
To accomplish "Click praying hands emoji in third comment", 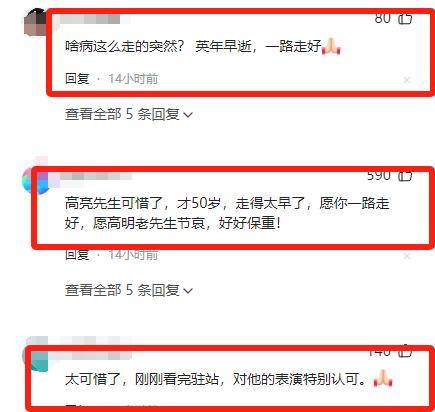I will tap(383, 378).
